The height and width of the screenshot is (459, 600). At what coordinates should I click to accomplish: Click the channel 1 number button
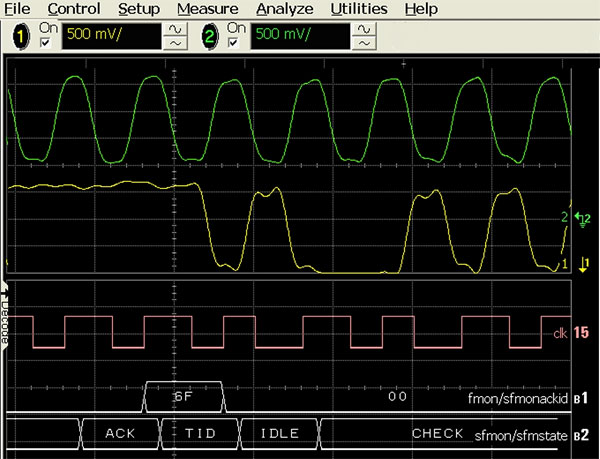click(21, 36)
